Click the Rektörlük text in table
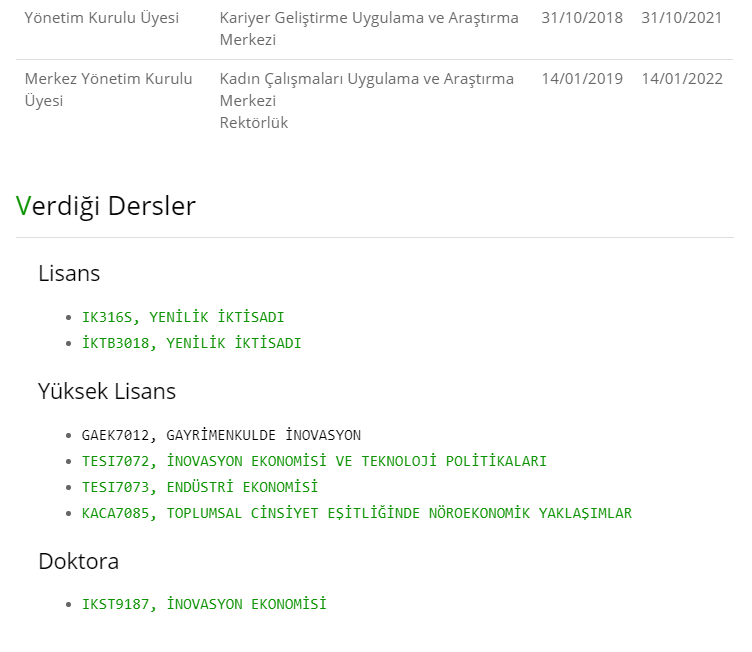This screenshot has height=652, width=752. [x=254, y=123]
